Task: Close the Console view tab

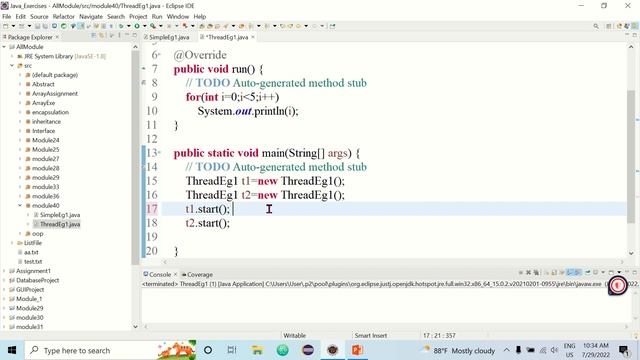Action: coord(176,274)
